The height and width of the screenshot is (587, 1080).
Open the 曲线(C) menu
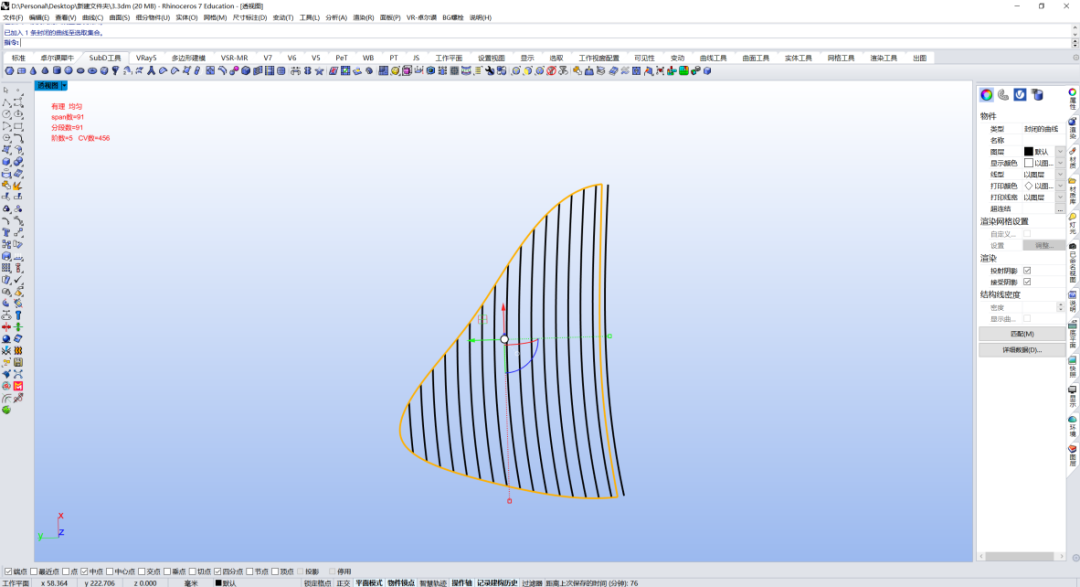(92, 18)
